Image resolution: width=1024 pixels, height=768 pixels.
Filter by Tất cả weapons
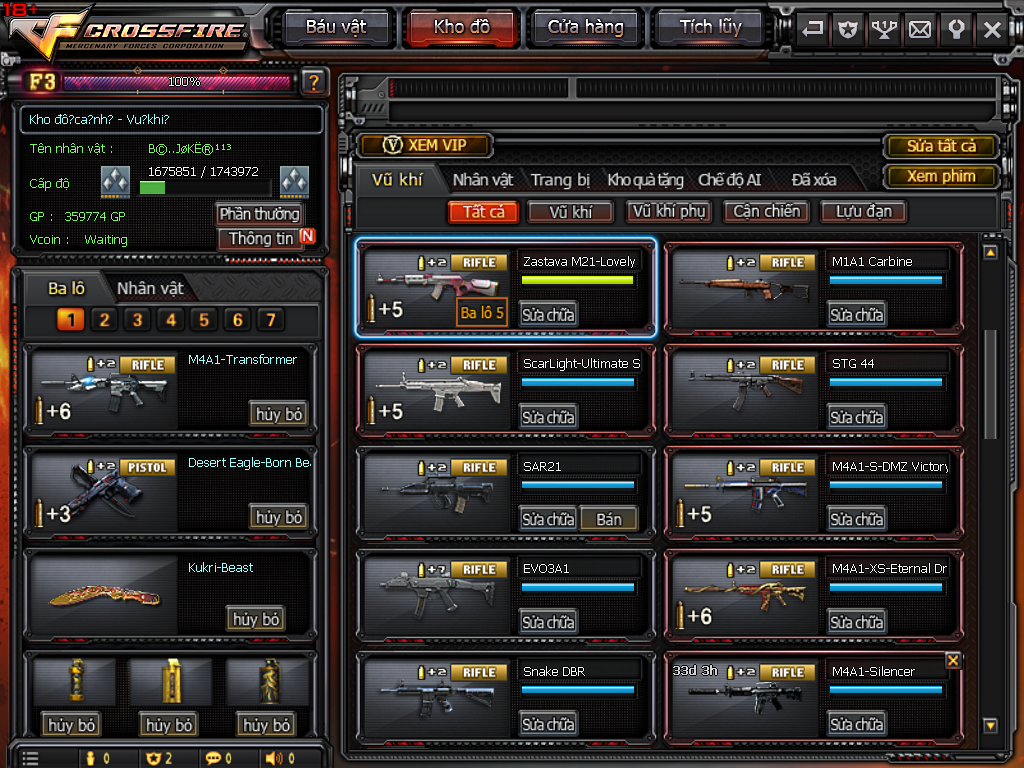pyautogui.click(x=483, y=212)
